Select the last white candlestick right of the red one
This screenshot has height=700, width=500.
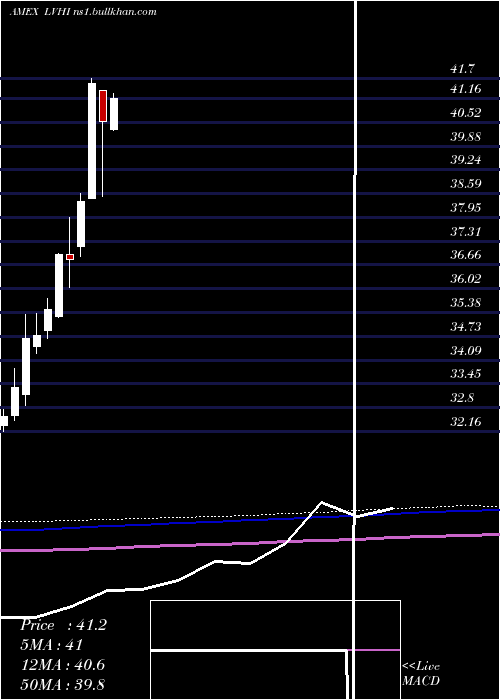pos(114,114)
